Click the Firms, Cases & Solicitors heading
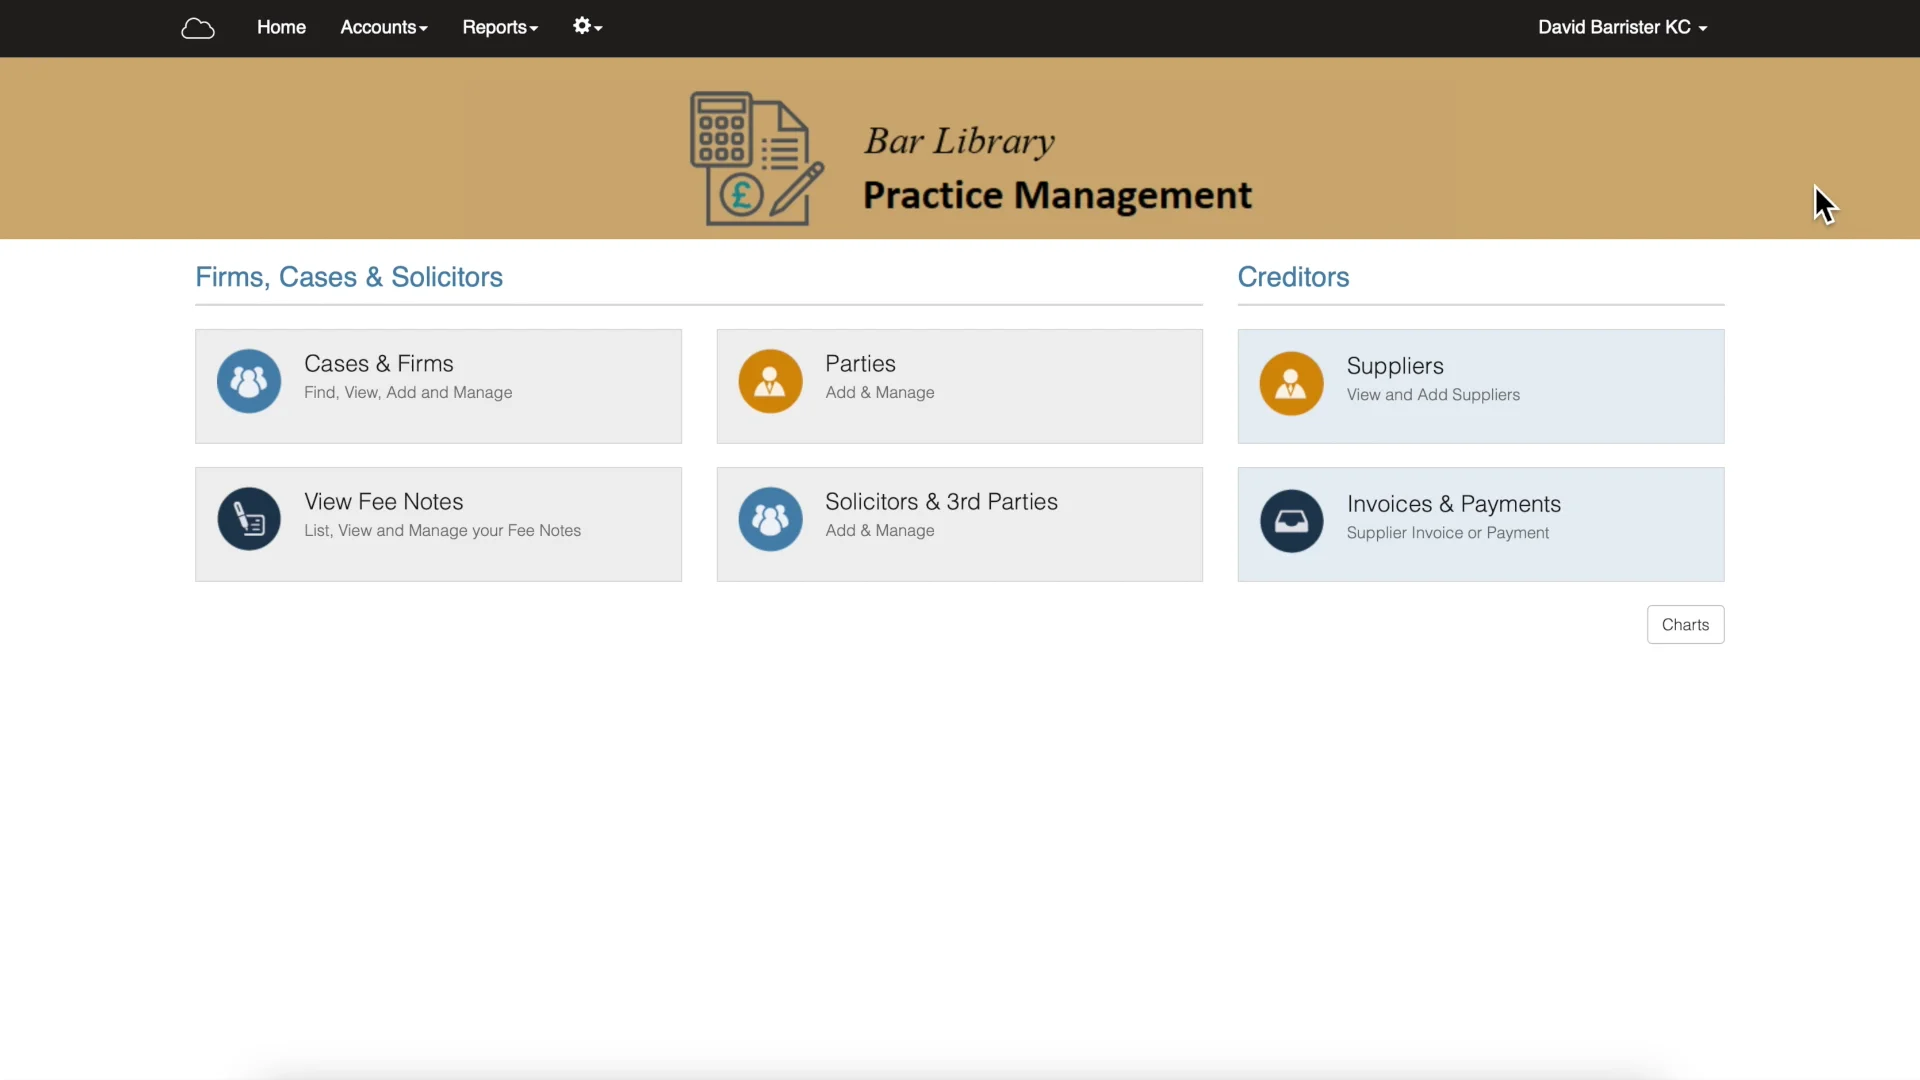 pyautogui.click(x=349, y=277)
